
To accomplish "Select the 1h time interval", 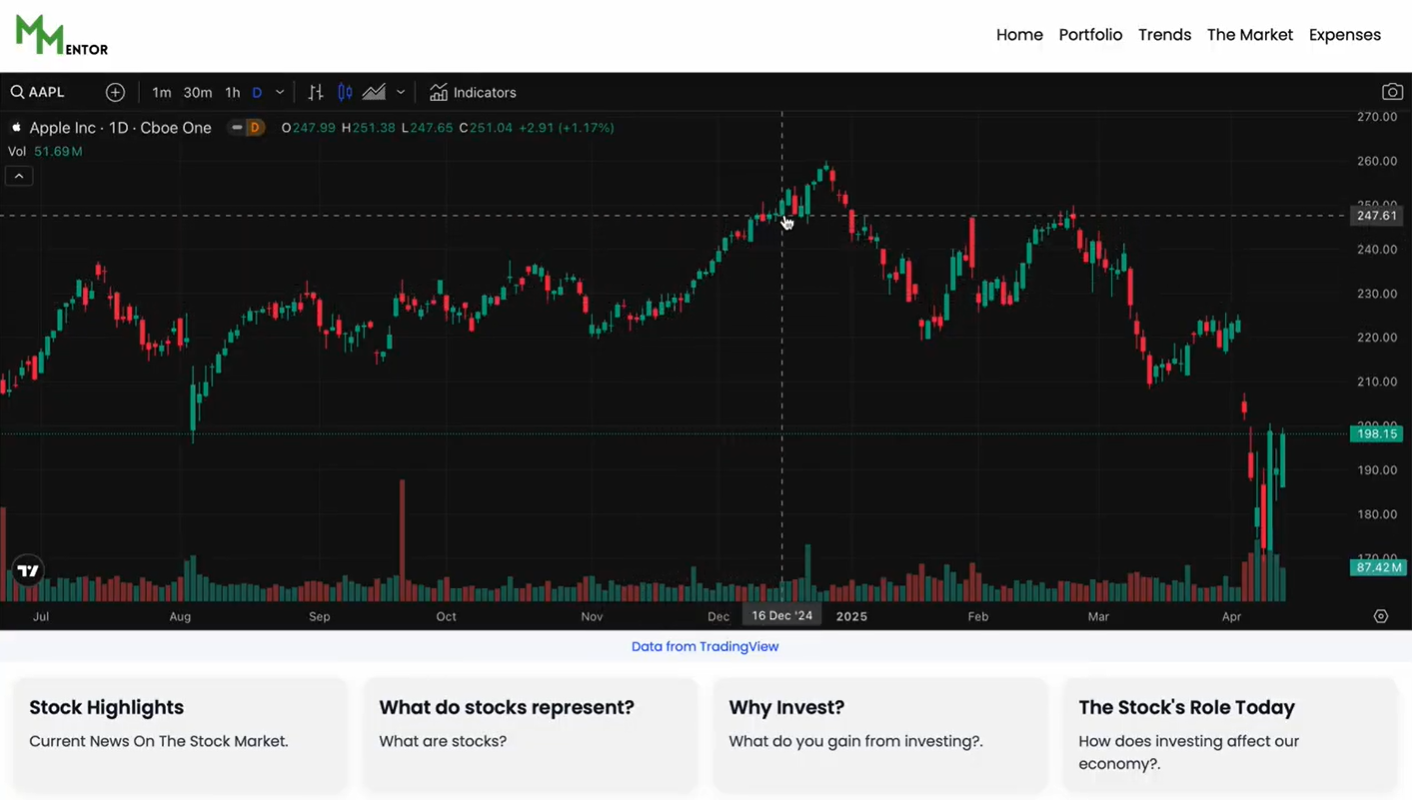I will click(232, 92).
